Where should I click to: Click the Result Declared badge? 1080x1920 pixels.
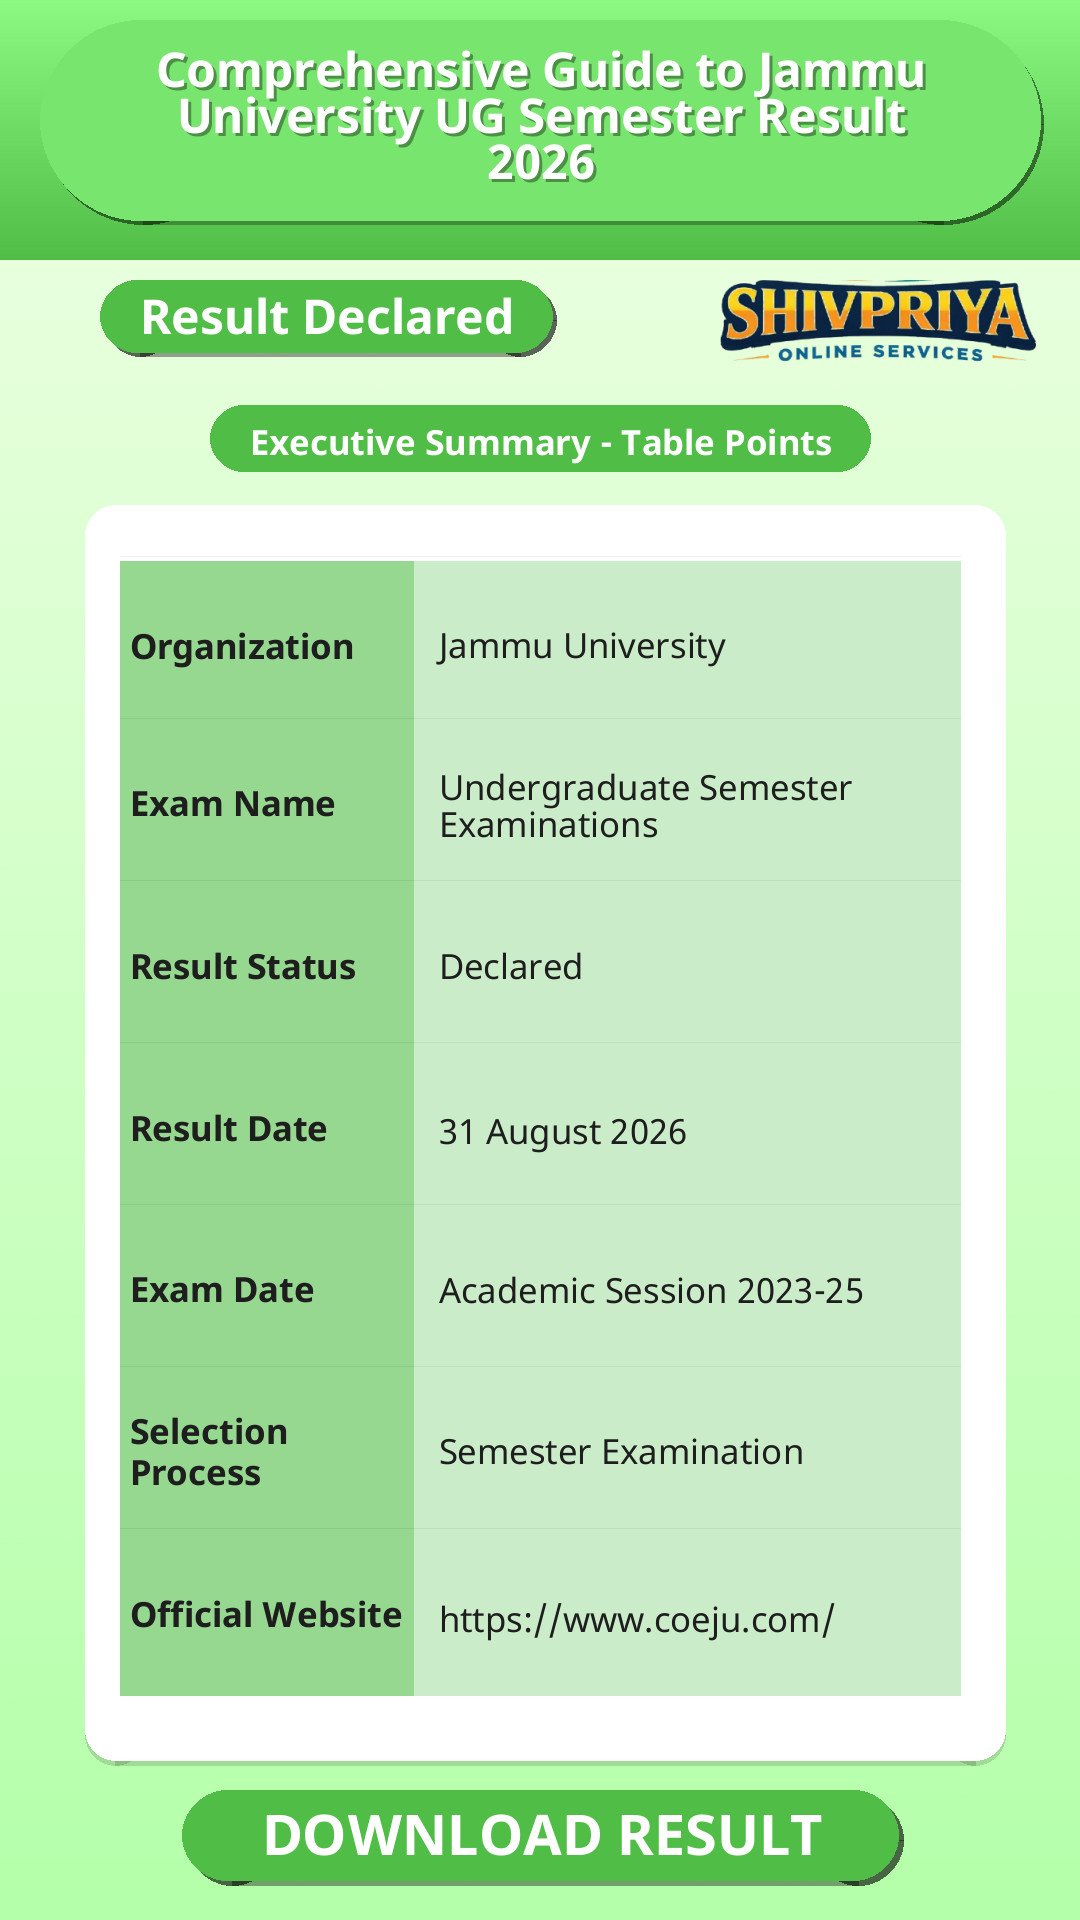(x=327, y=317)
